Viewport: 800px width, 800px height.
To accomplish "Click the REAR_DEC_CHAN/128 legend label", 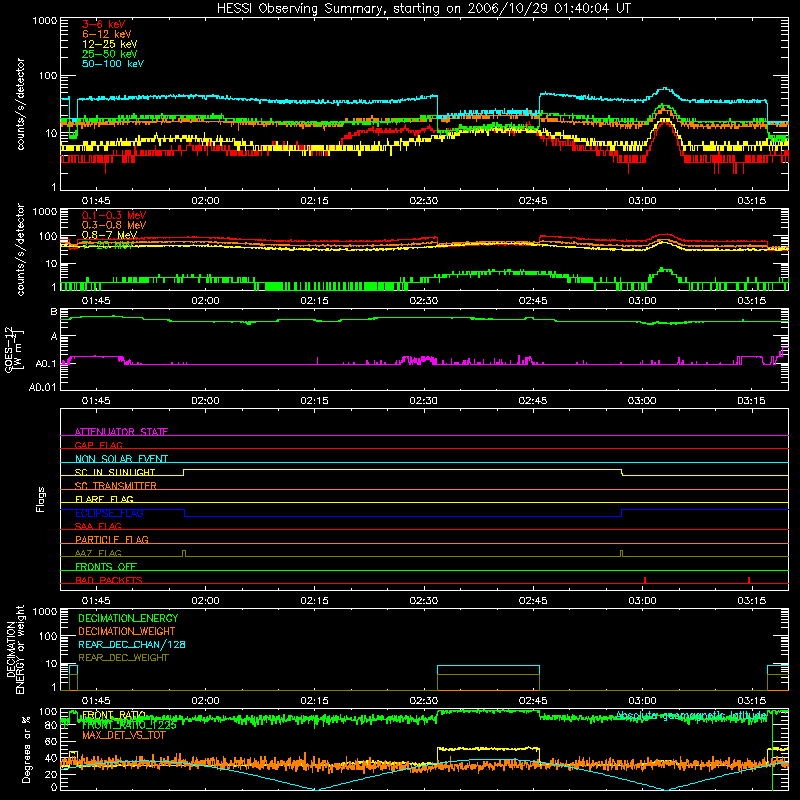I will [132, 644].
